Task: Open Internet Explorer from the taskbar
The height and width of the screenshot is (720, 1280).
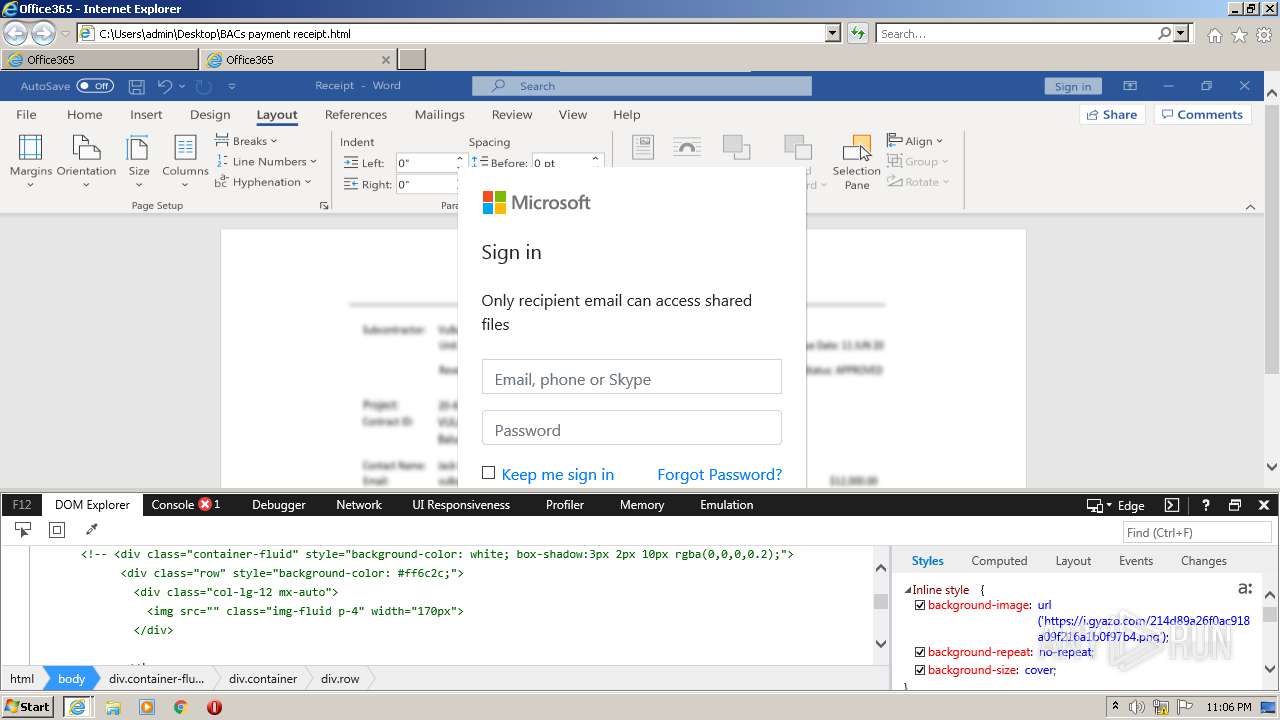Action: click(79, 707)
